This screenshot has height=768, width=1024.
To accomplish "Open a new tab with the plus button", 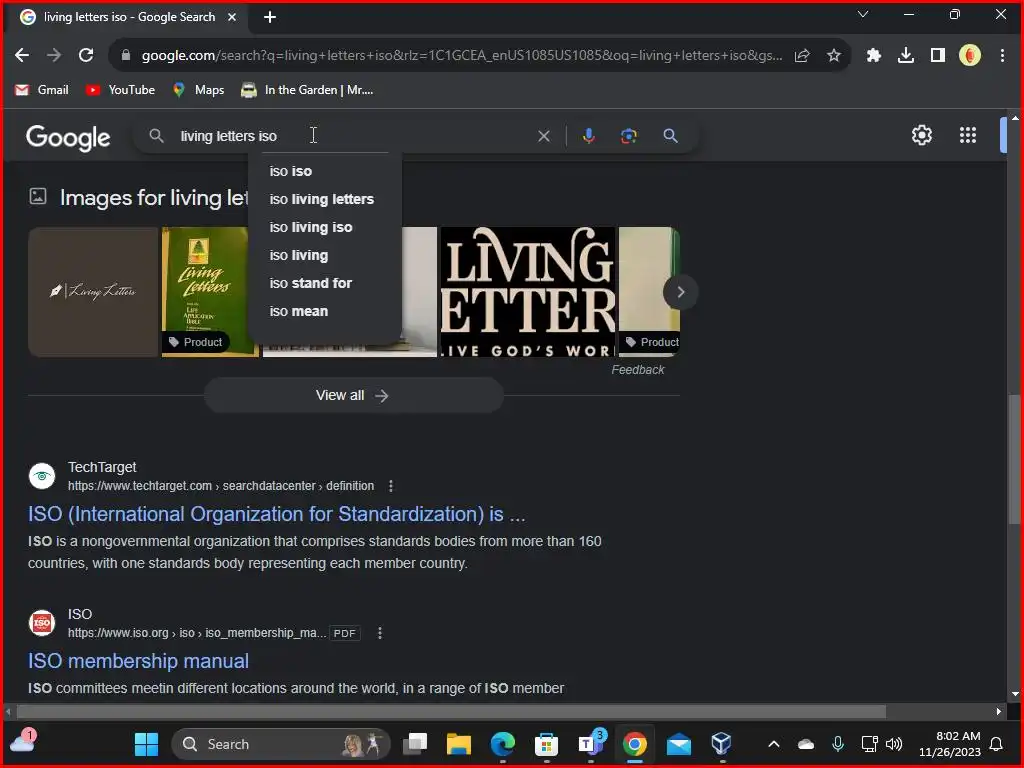I will 270,18.
